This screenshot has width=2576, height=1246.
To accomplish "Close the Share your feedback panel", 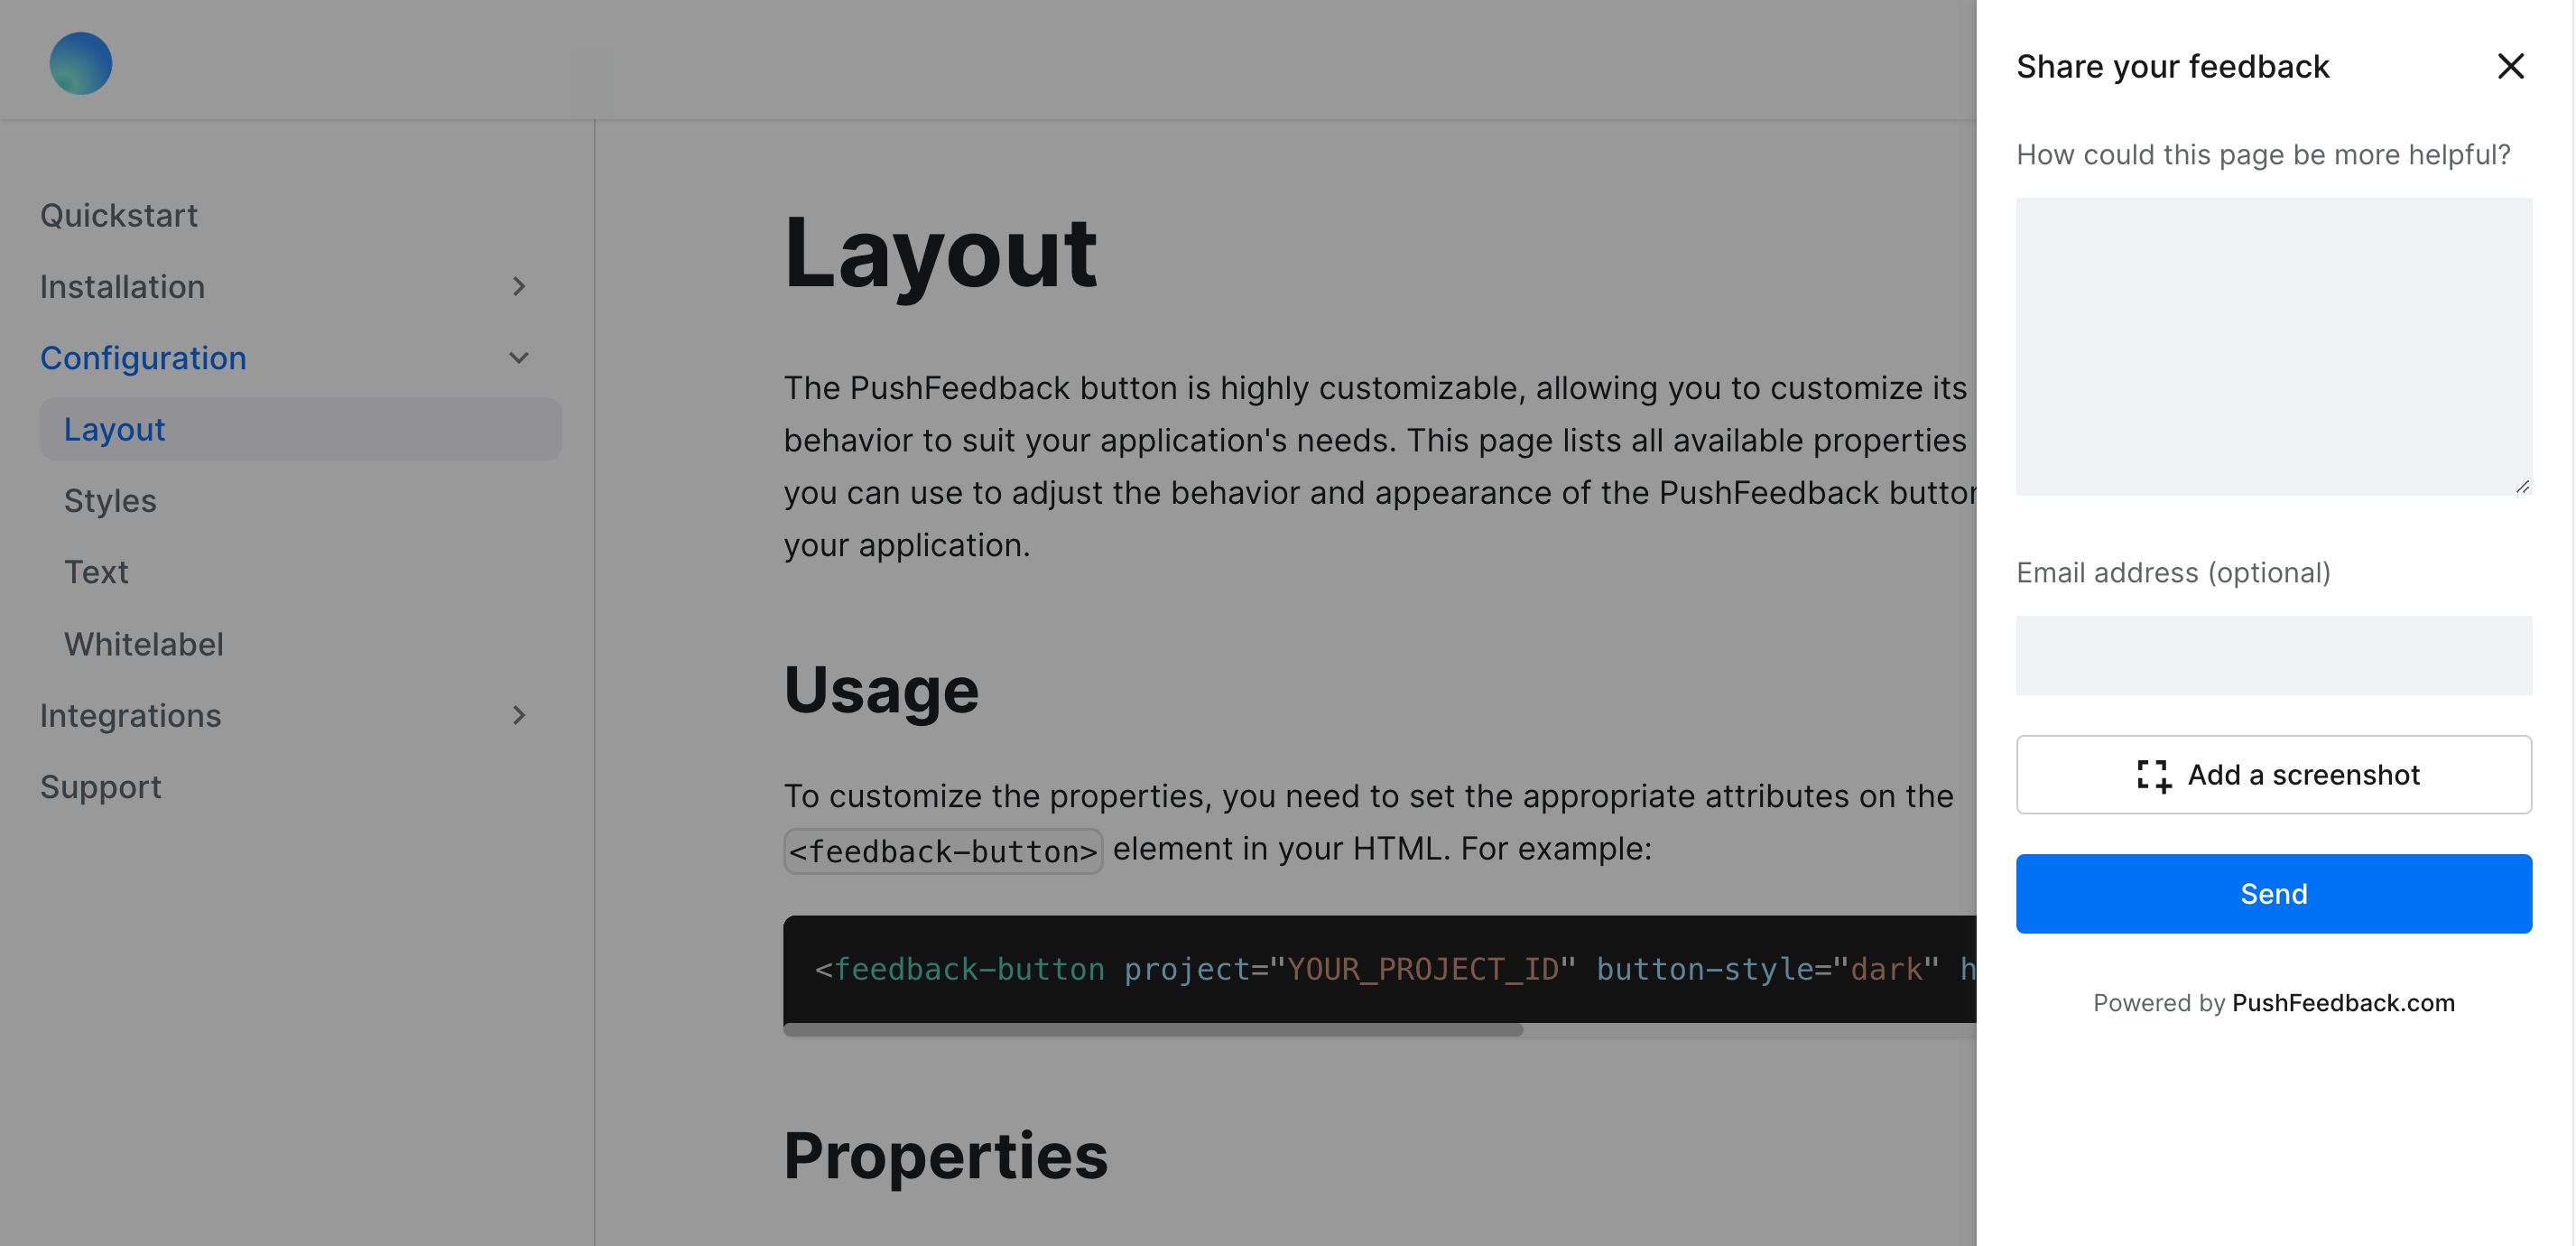I will coord(2511,66).
